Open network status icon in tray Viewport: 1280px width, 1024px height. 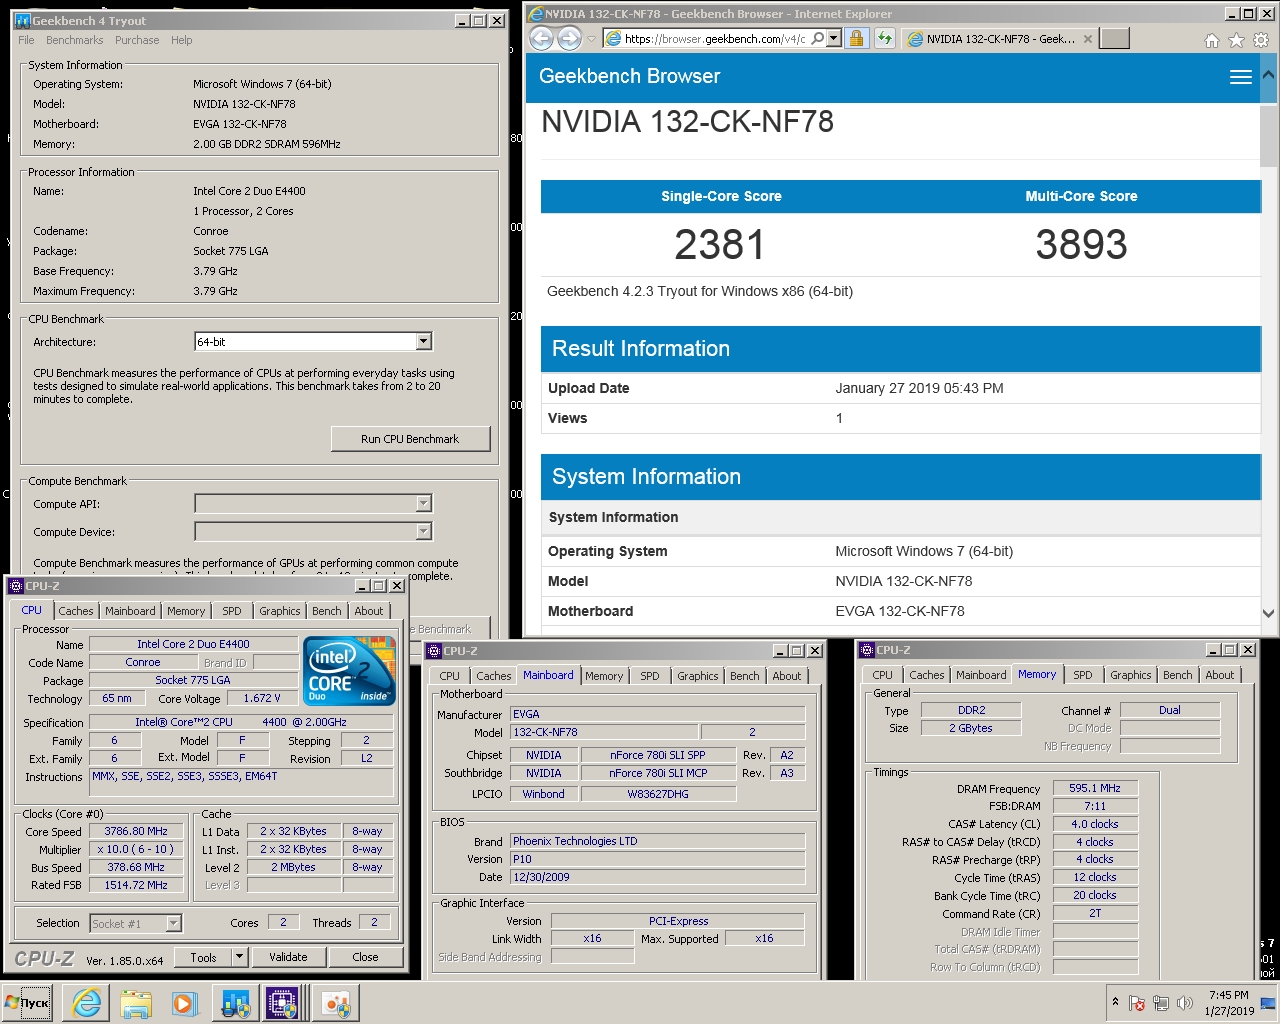tap(1161, 1003)
